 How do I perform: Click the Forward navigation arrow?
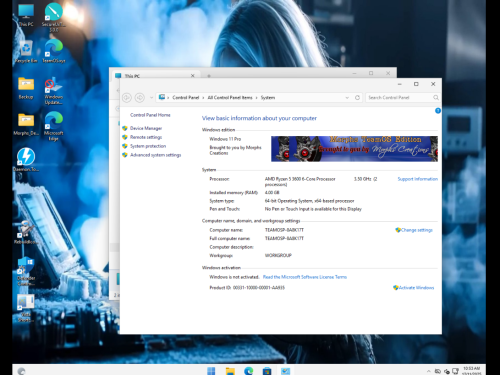140,98
